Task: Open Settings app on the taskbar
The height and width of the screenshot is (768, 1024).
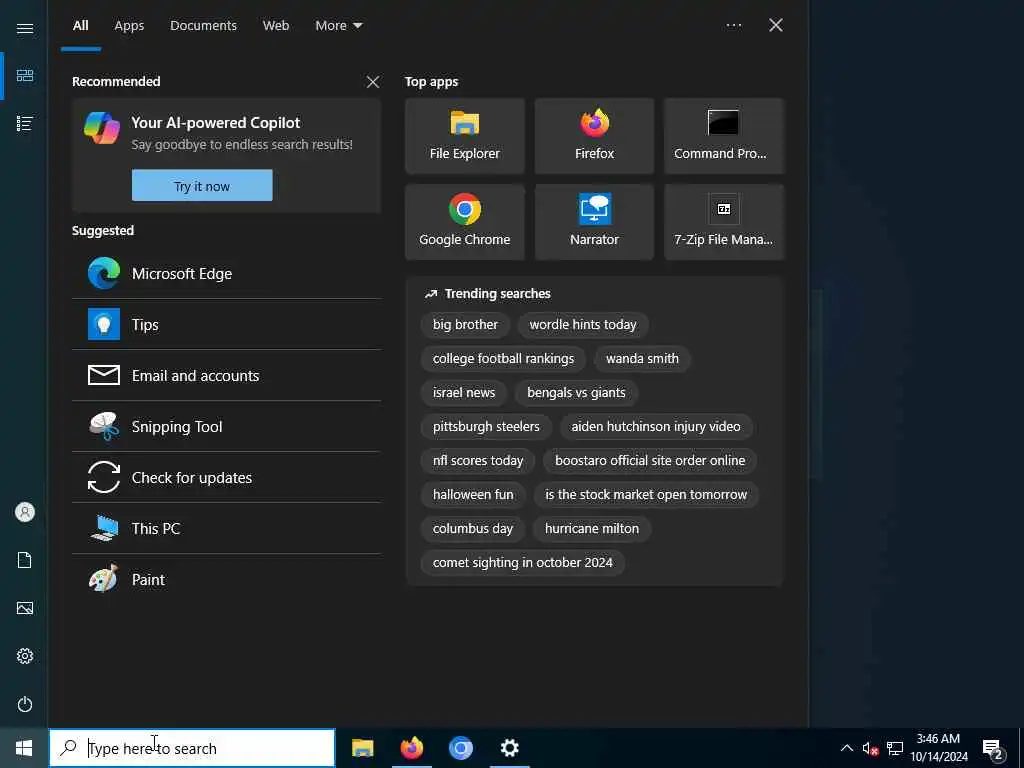Action: [x=509, y=748]
